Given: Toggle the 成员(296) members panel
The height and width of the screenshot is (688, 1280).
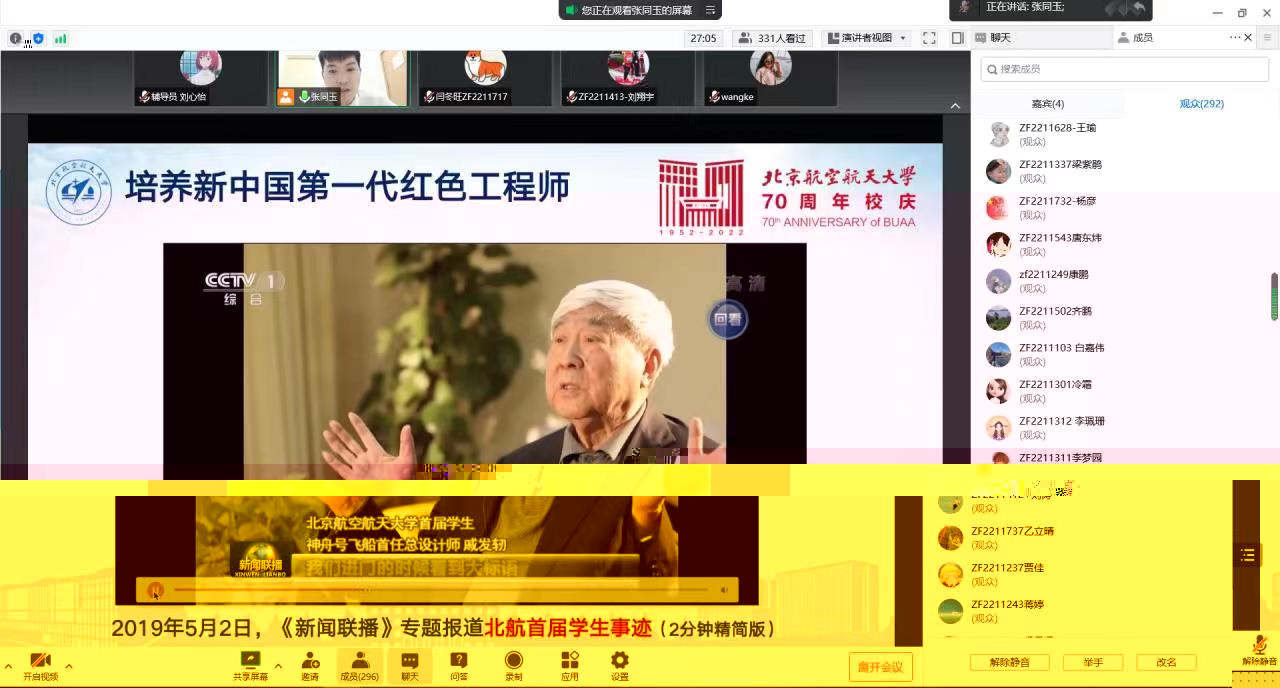Looking at the screenshot, I should click(359, 667).
